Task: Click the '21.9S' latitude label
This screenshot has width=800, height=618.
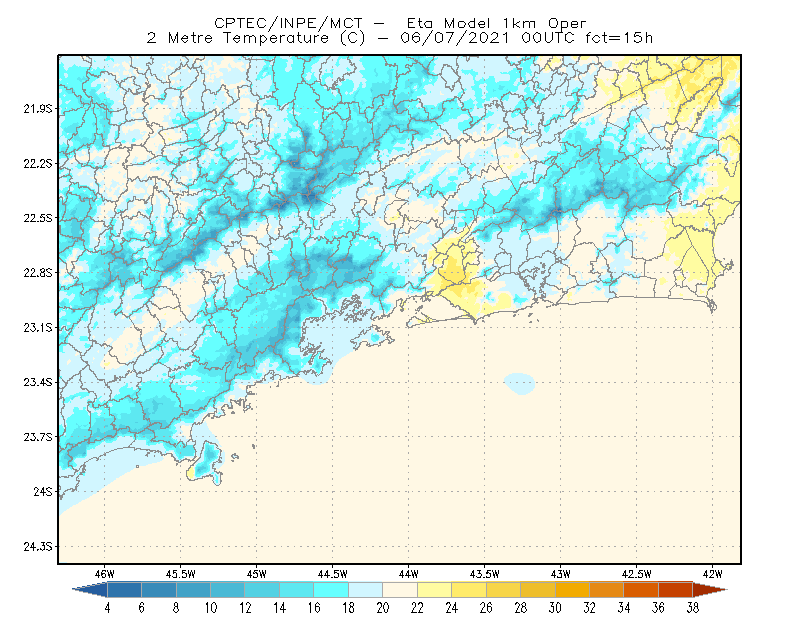Action: pos(38,109)
